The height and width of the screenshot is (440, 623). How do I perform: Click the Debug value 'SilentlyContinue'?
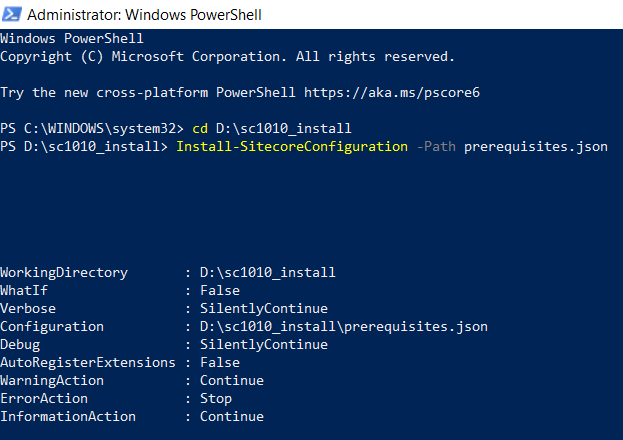264,344
